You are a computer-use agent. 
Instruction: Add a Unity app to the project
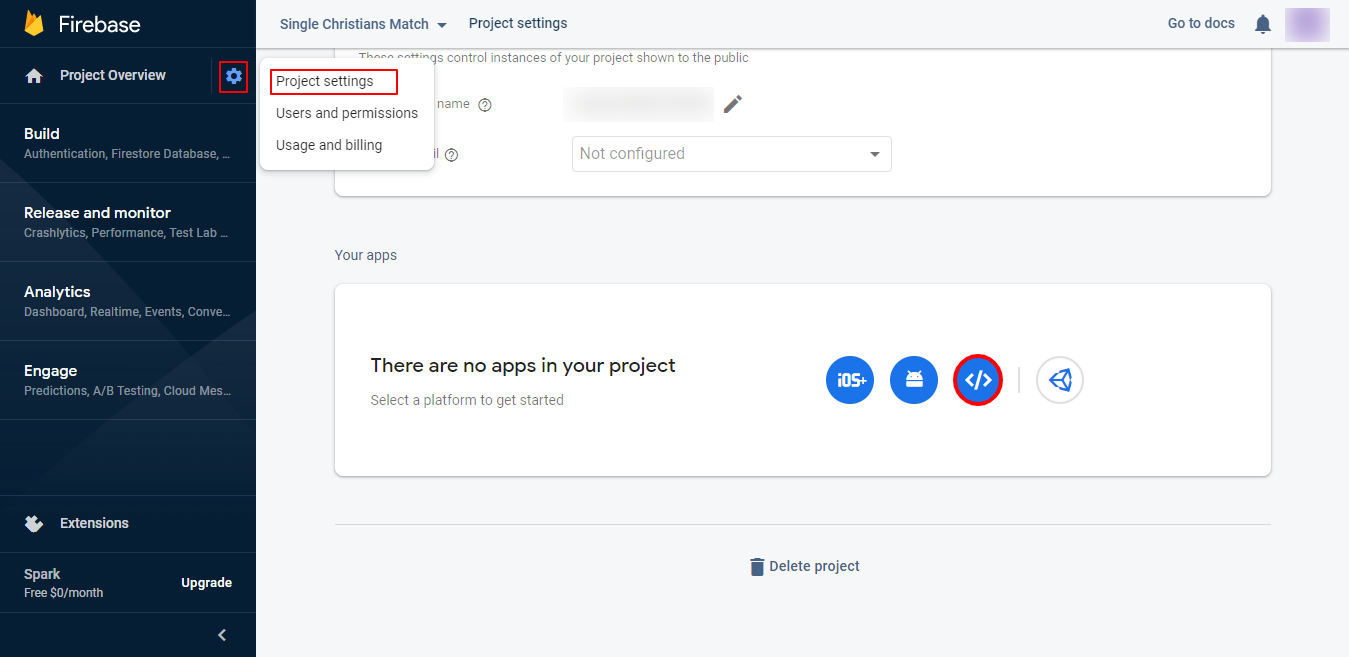1060,380
